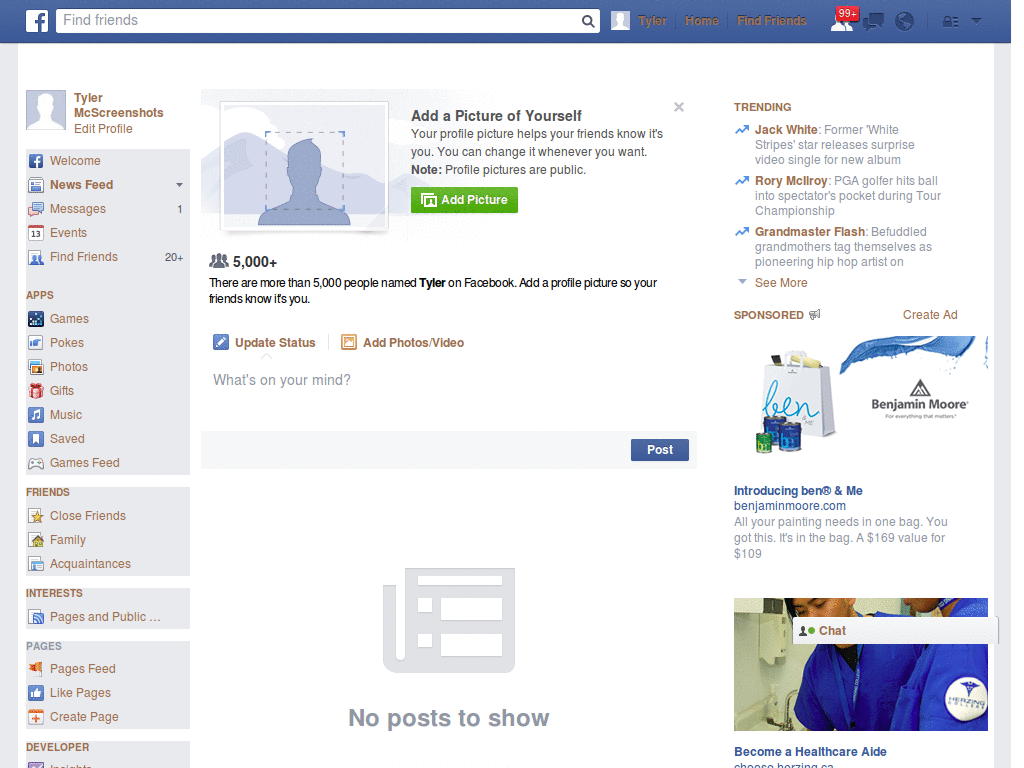1024x768 pixels.
Task: Open friend requests icon with 99+ badge
Action: (843, 20)
